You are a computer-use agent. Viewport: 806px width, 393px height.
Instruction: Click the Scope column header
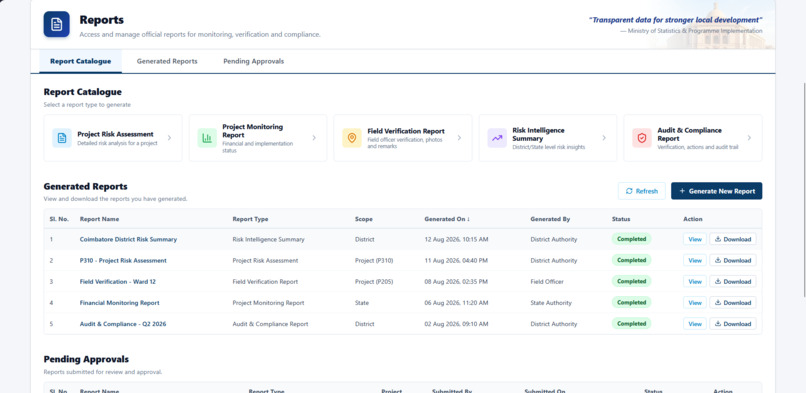(363, 219)
